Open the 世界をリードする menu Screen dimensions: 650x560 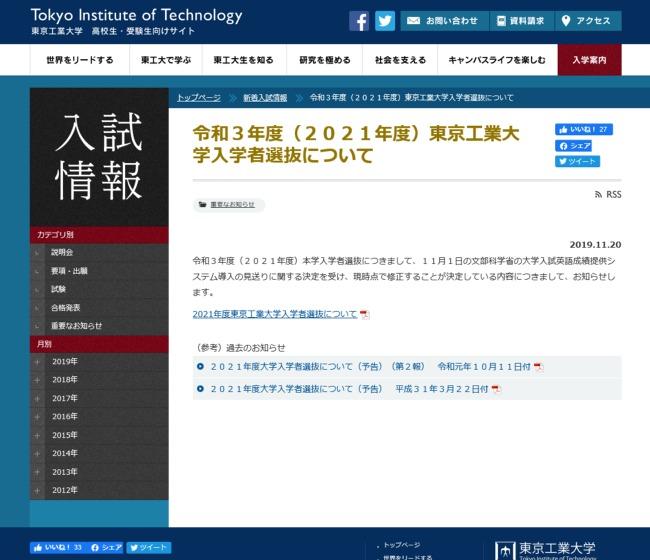pyautogui.click(x=80, y=60)
